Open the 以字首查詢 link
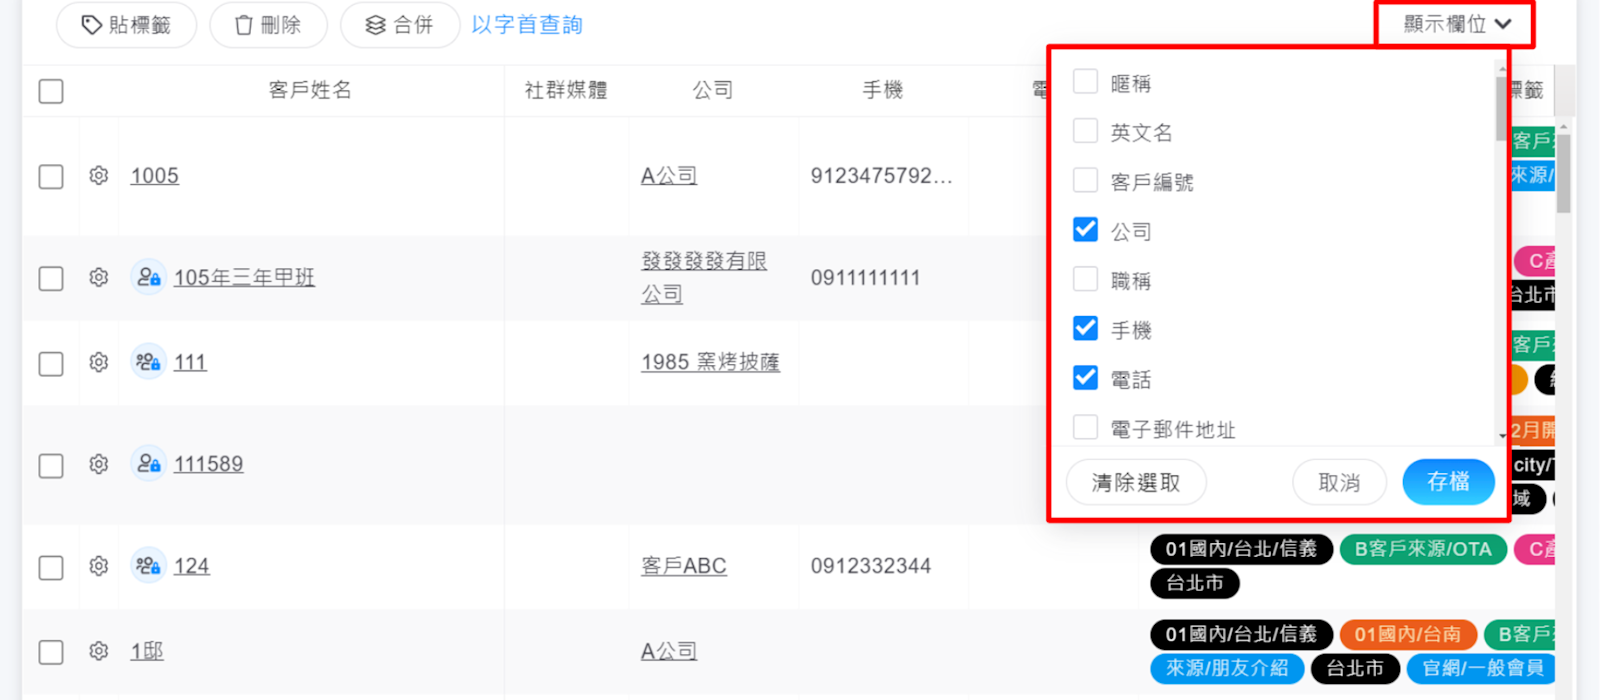 click(x=527, y=25)
